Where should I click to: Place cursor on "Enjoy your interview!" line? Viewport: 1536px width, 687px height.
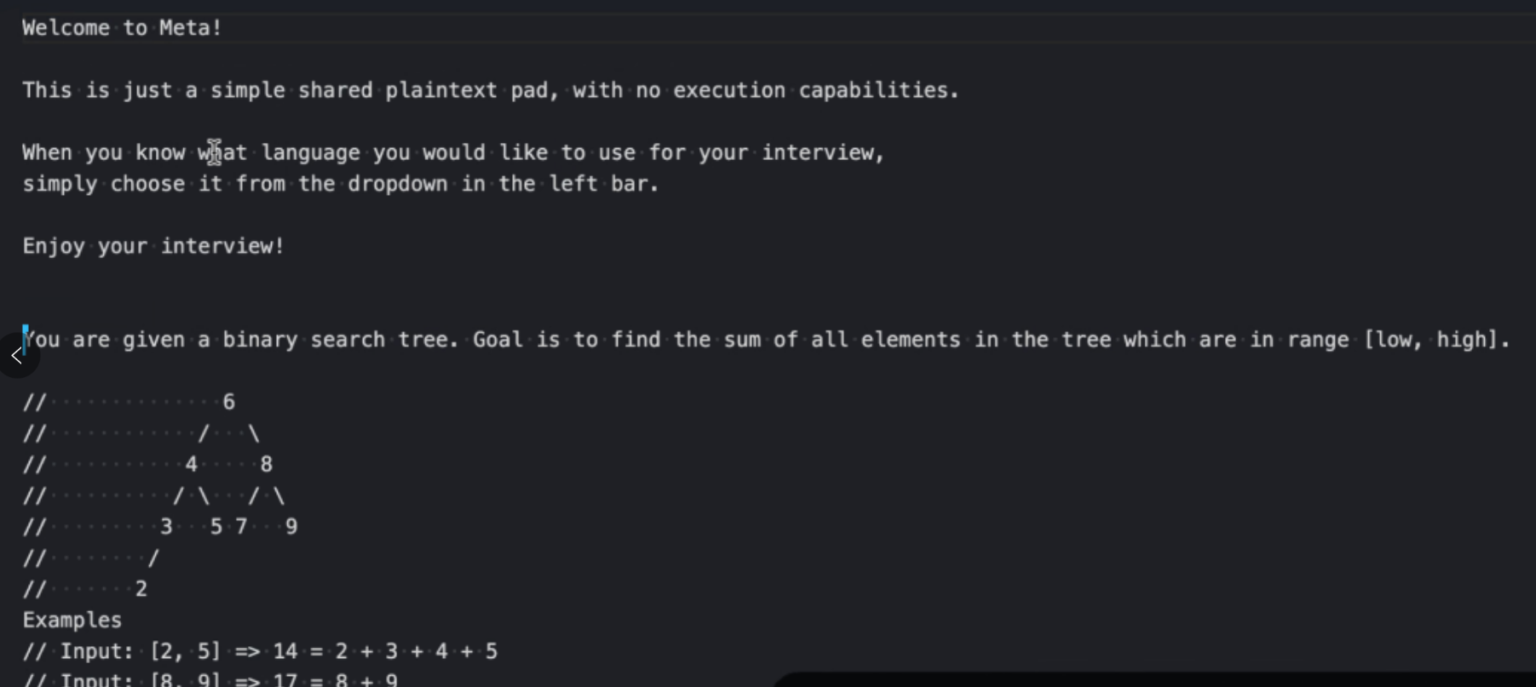[154, 246]
